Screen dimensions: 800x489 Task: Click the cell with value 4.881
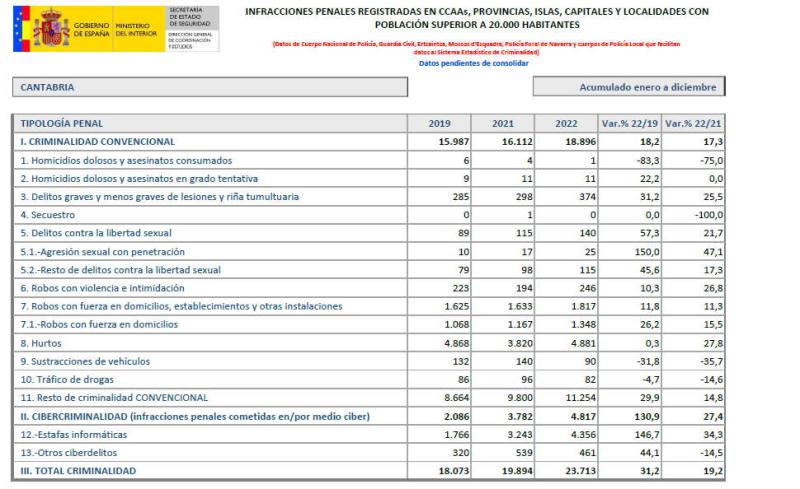pos(566,344)
